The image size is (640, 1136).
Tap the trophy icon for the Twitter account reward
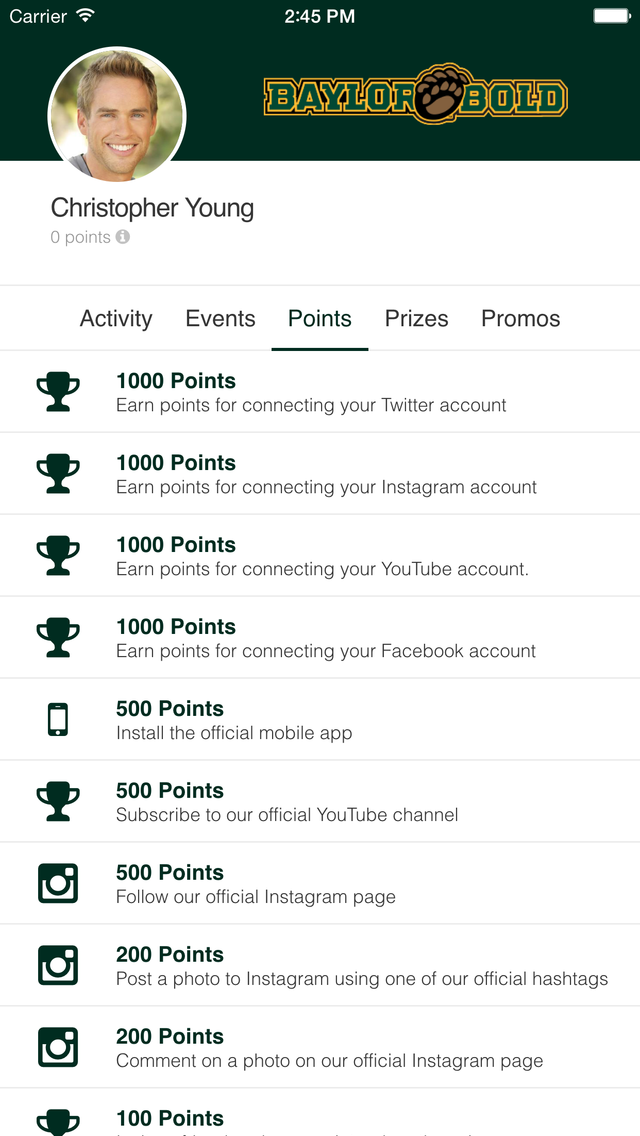click(x=58, y=392)
